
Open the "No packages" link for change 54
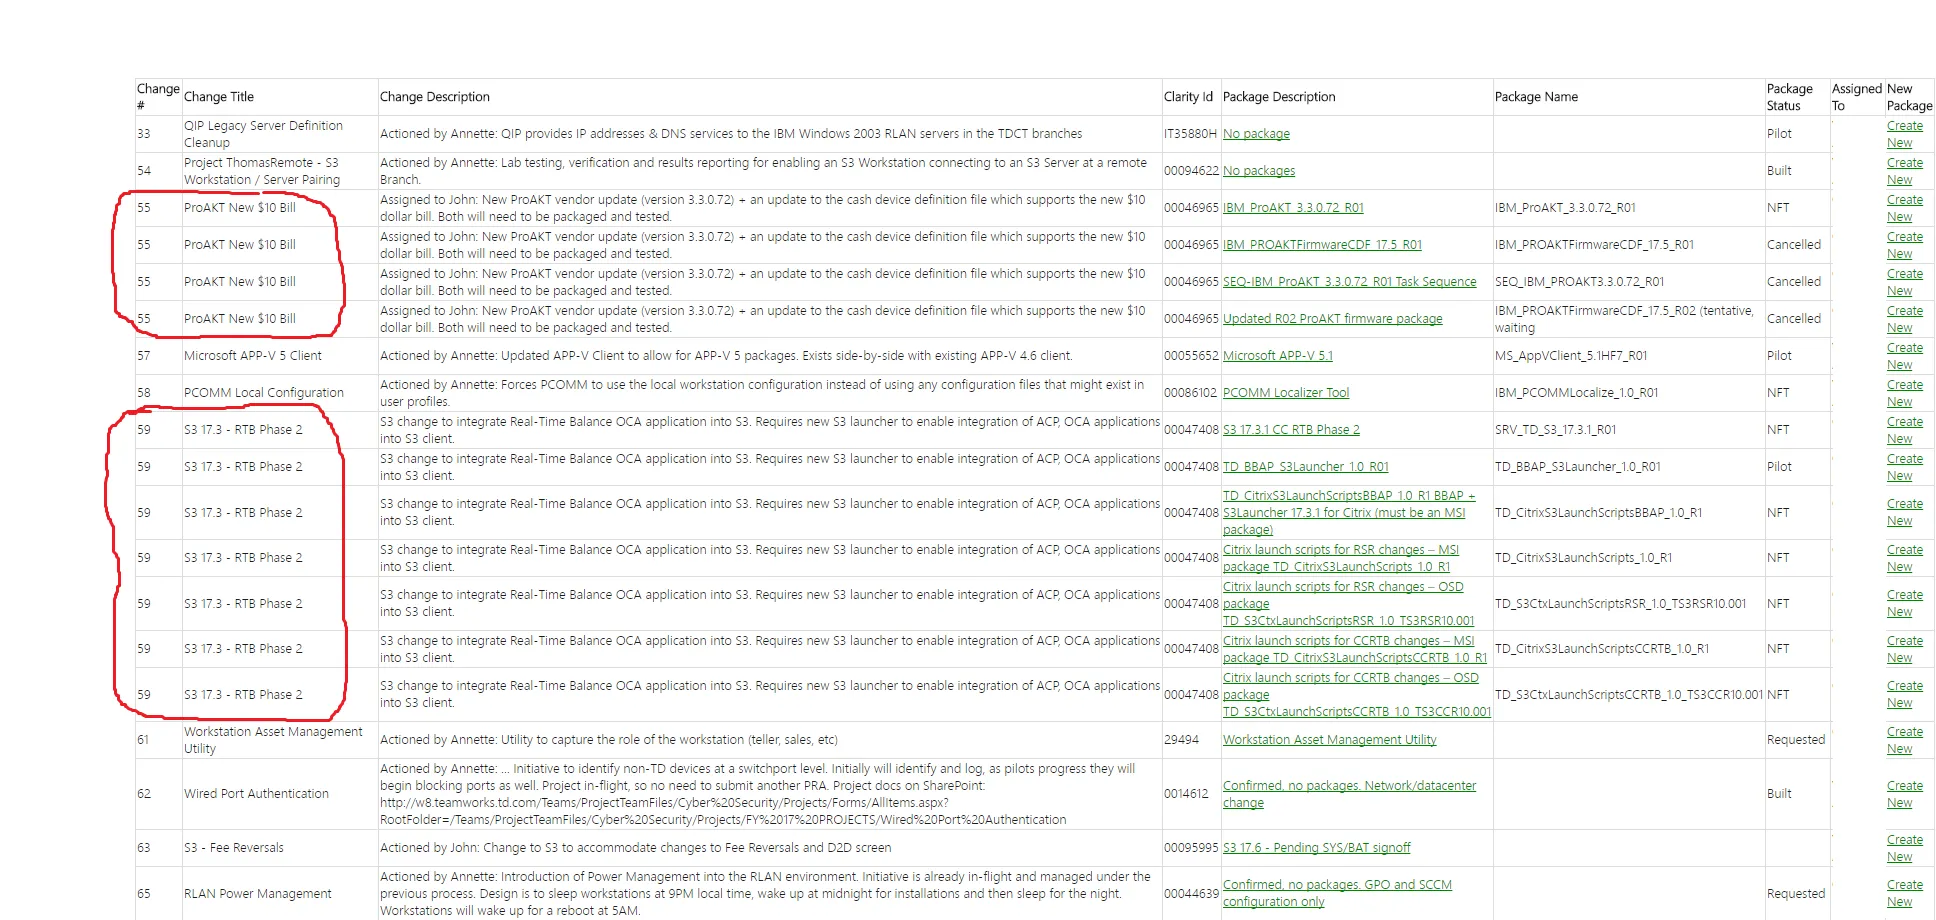click(1259, 171)
